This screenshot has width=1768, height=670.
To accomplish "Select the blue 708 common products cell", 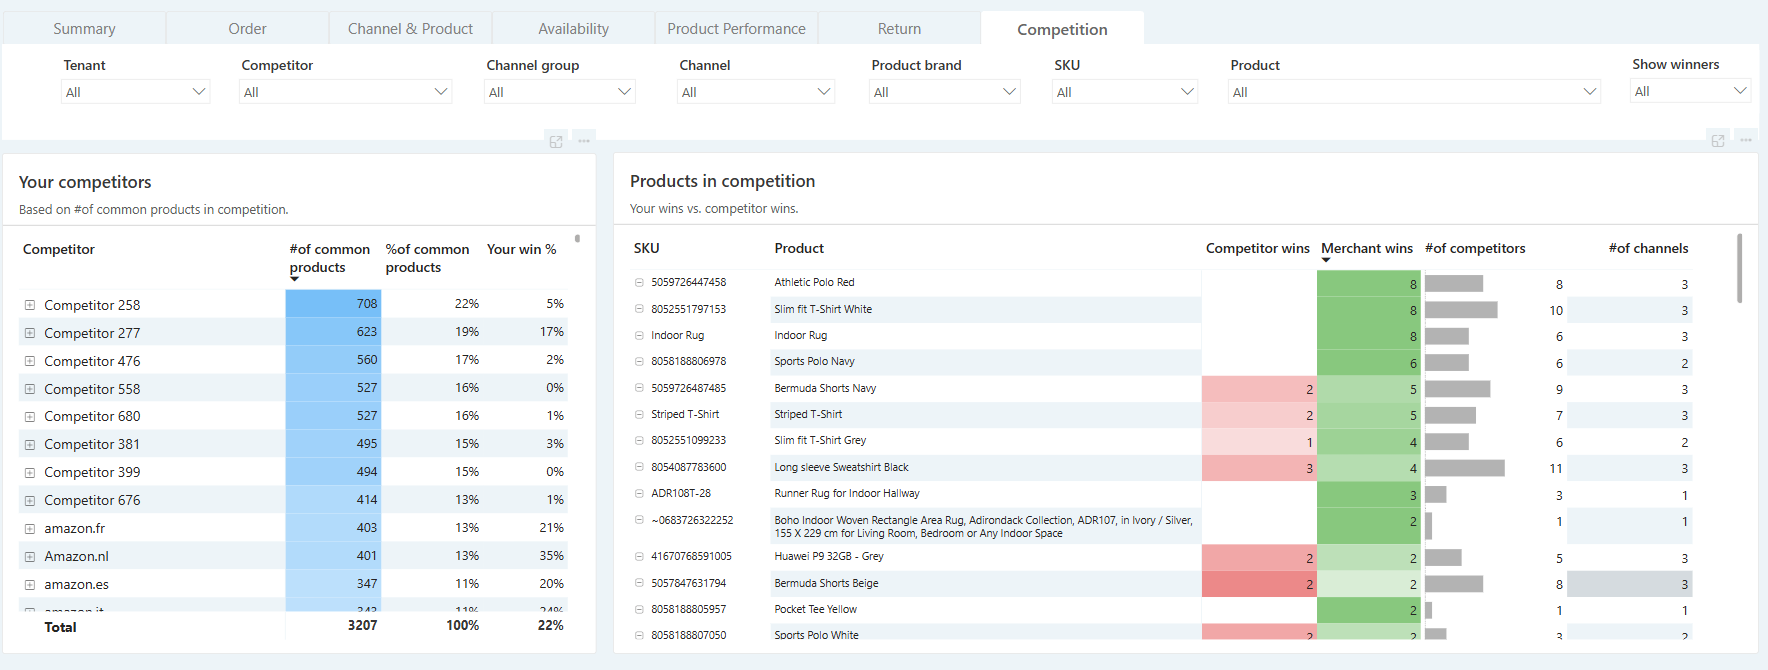I will [x=333, y=304].
